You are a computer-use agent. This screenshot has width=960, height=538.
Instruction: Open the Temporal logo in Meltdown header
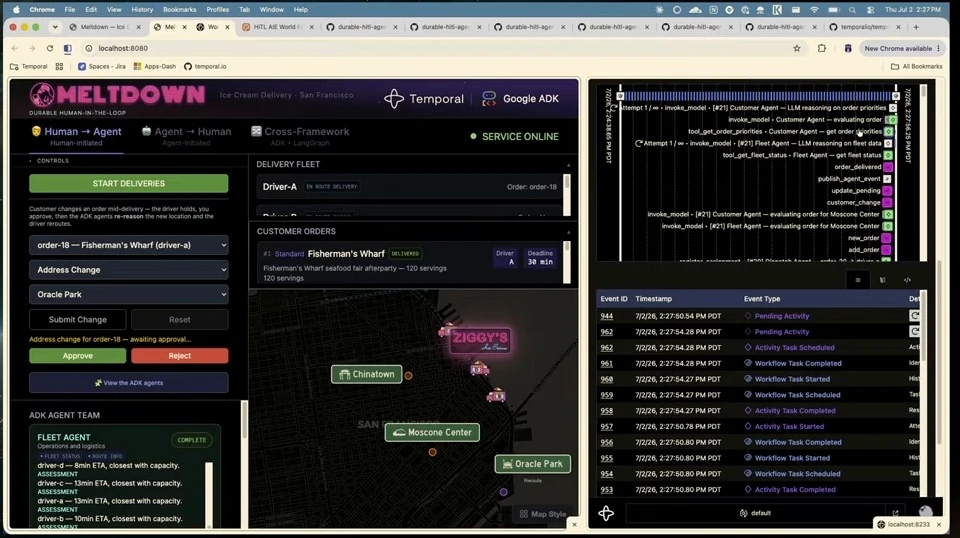pos(424,99)
